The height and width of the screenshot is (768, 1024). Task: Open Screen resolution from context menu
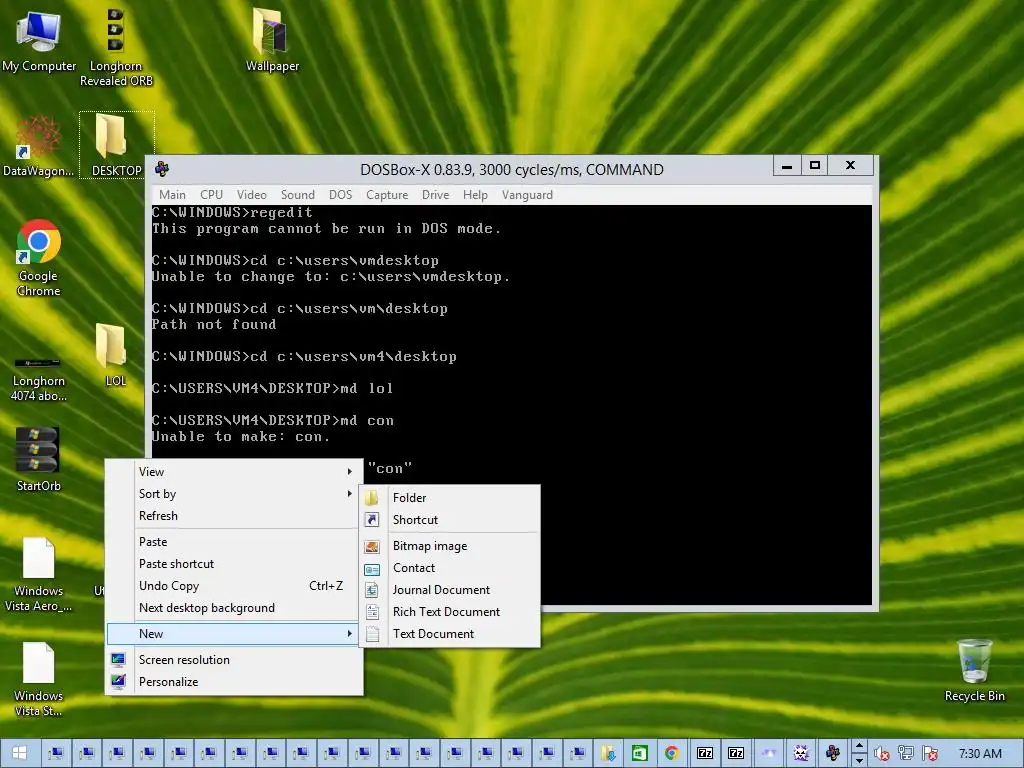(234, 660)
